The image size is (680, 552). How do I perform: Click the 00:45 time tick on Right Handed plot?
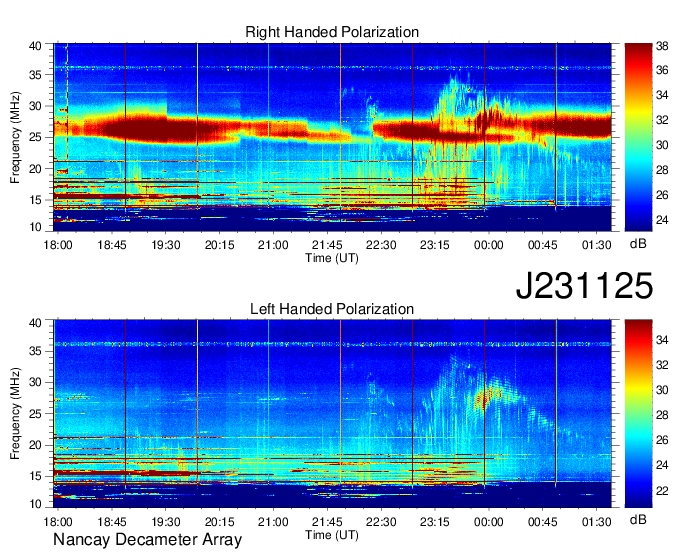pos(543,245)
